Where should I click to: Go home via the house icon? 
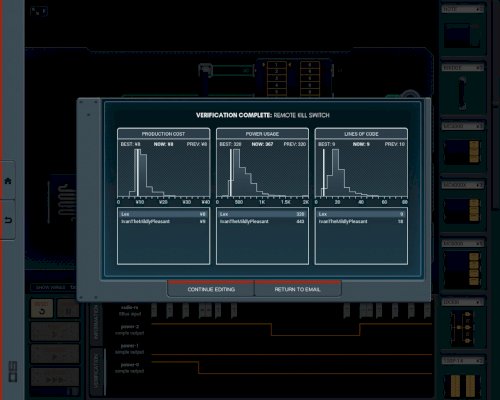coord(8,181)
